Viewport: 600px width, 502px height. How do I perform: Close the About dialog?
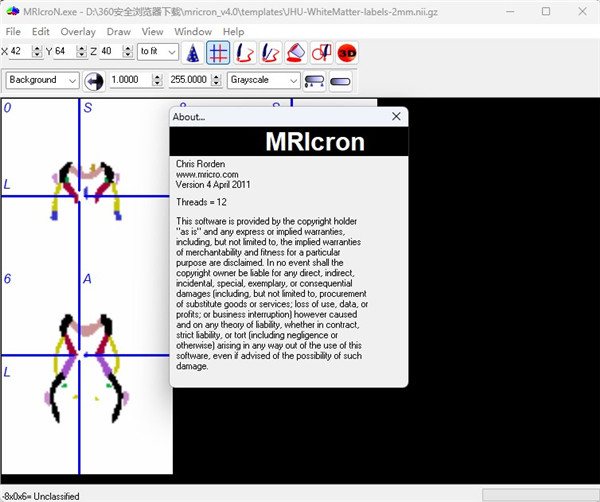point(396,116)
